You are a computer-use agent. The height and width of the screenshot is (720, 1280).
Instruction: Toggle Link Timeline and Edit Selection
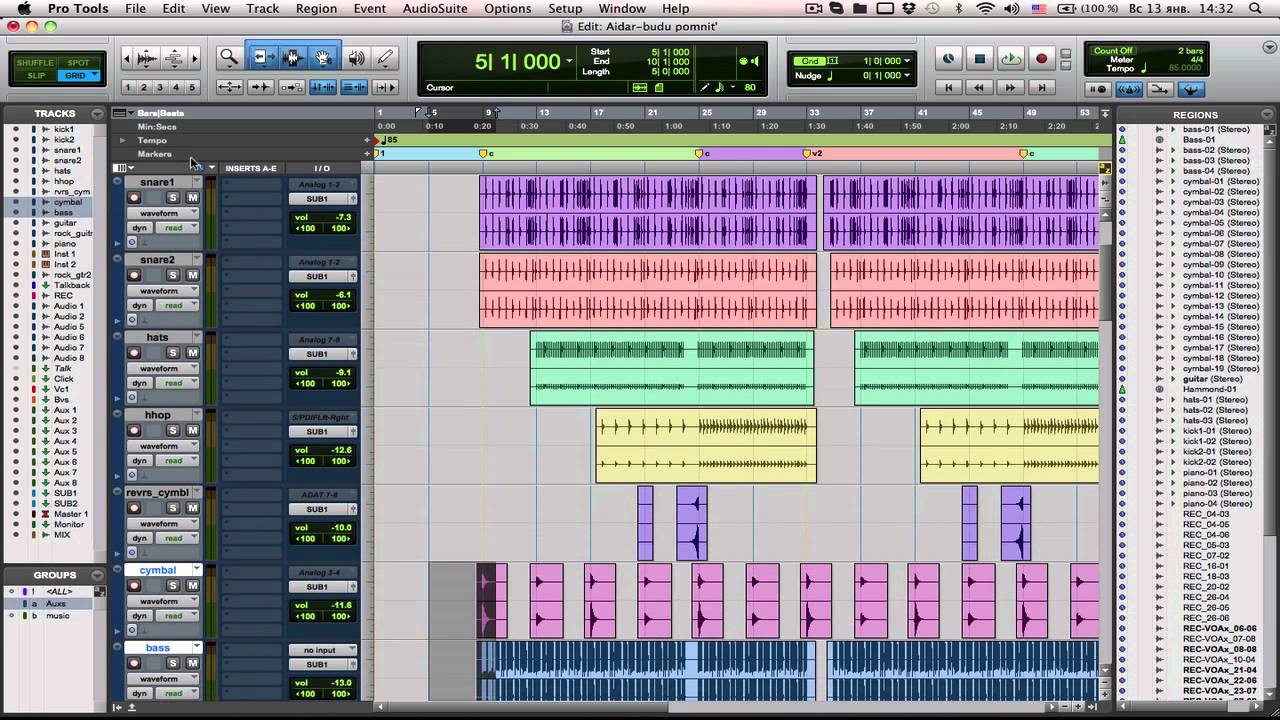[x=323, y=87]
